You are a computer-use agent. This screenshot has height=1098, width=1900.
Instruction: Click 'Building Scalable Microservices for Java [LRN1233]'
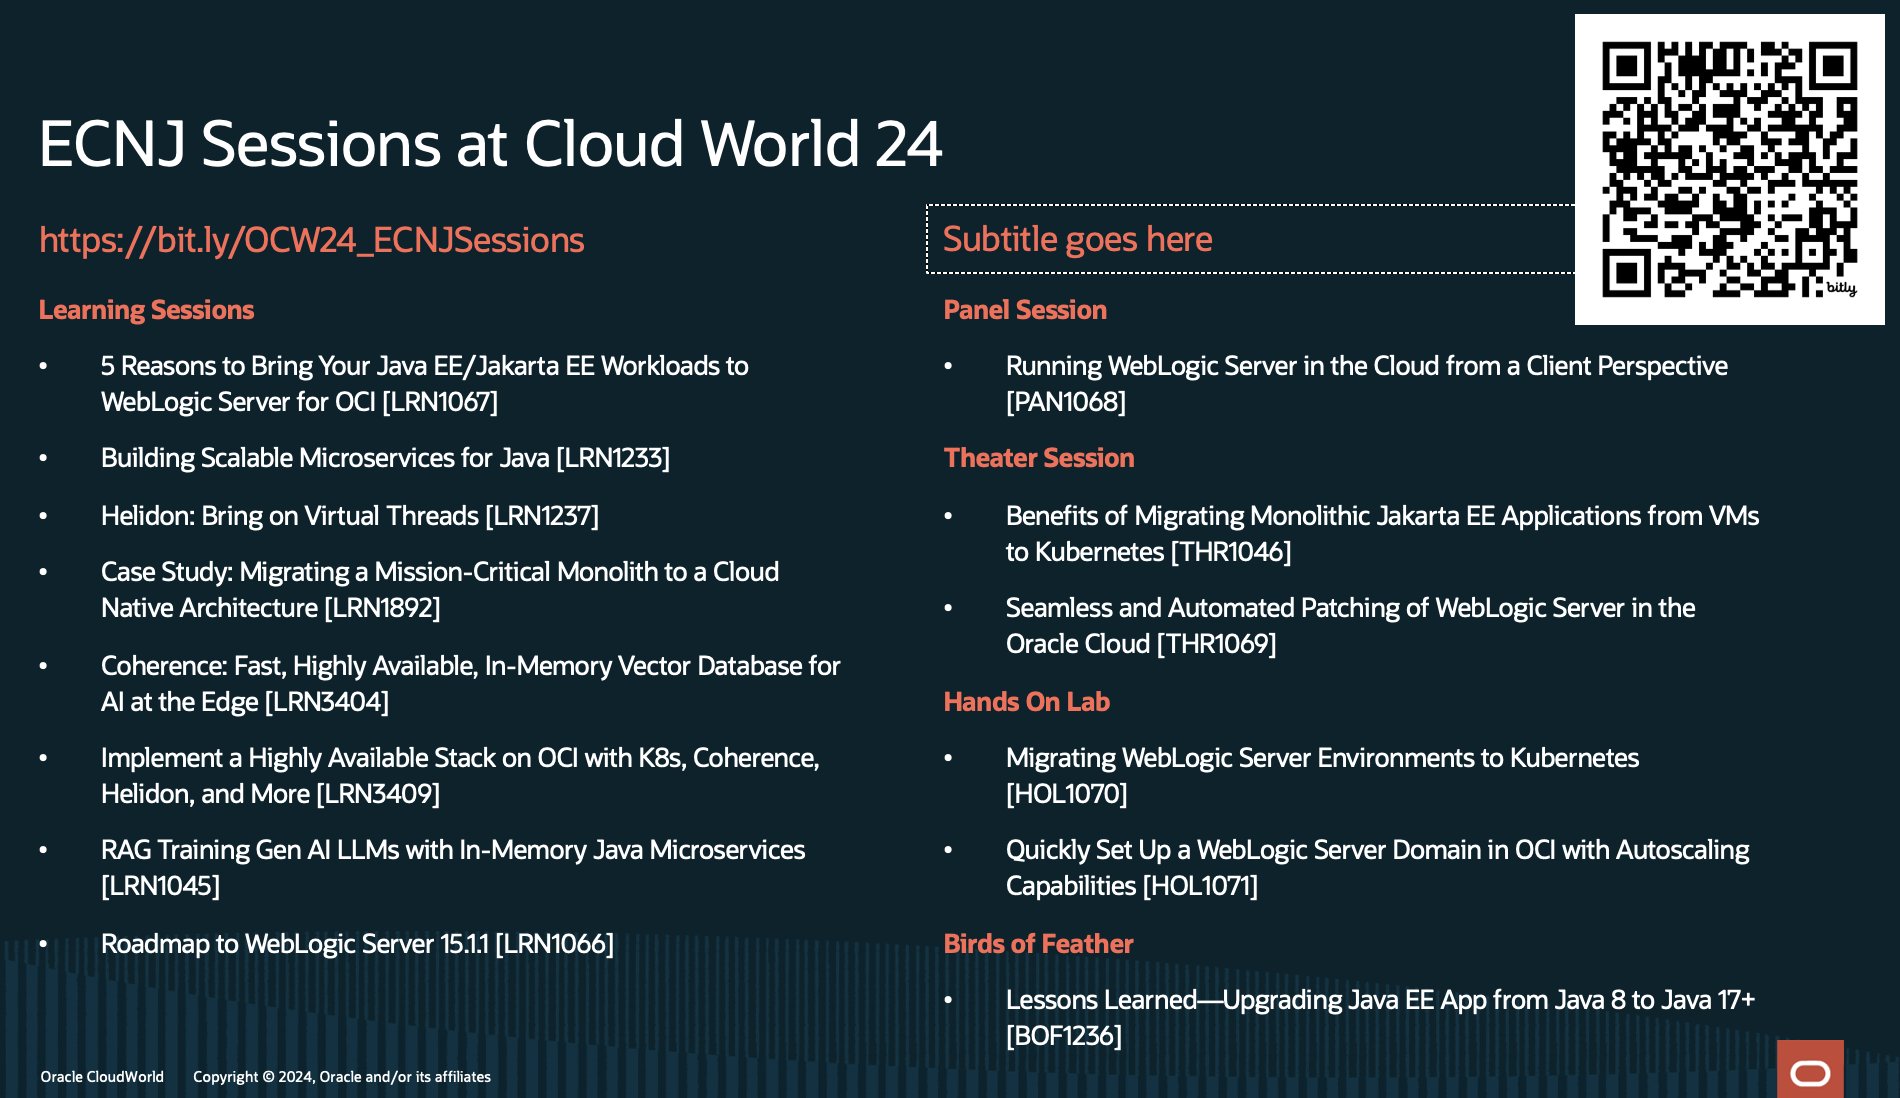coord(385,458)
